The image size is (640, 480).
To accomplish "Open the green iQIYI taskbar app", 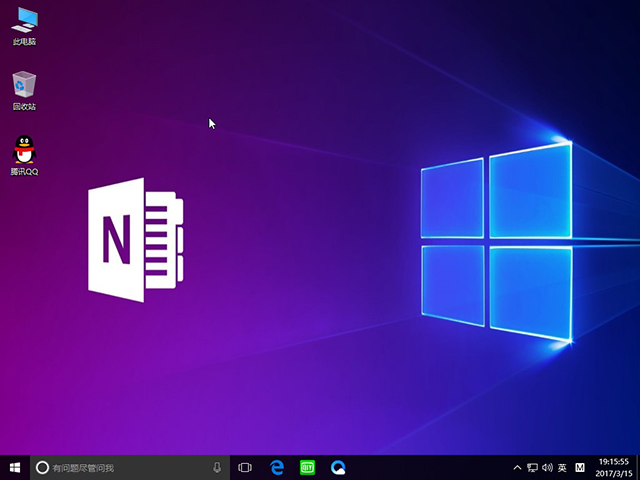I will point(308,467).
